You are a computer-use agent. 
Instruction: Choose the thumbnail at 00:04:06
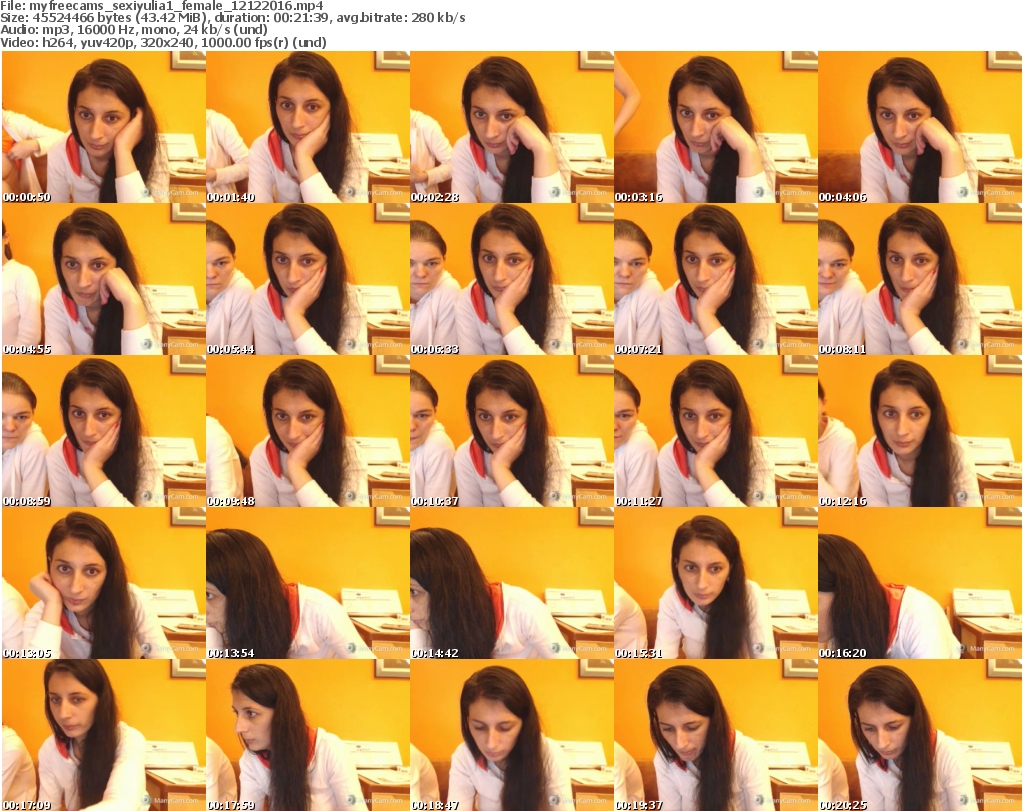tap(920, 127)
